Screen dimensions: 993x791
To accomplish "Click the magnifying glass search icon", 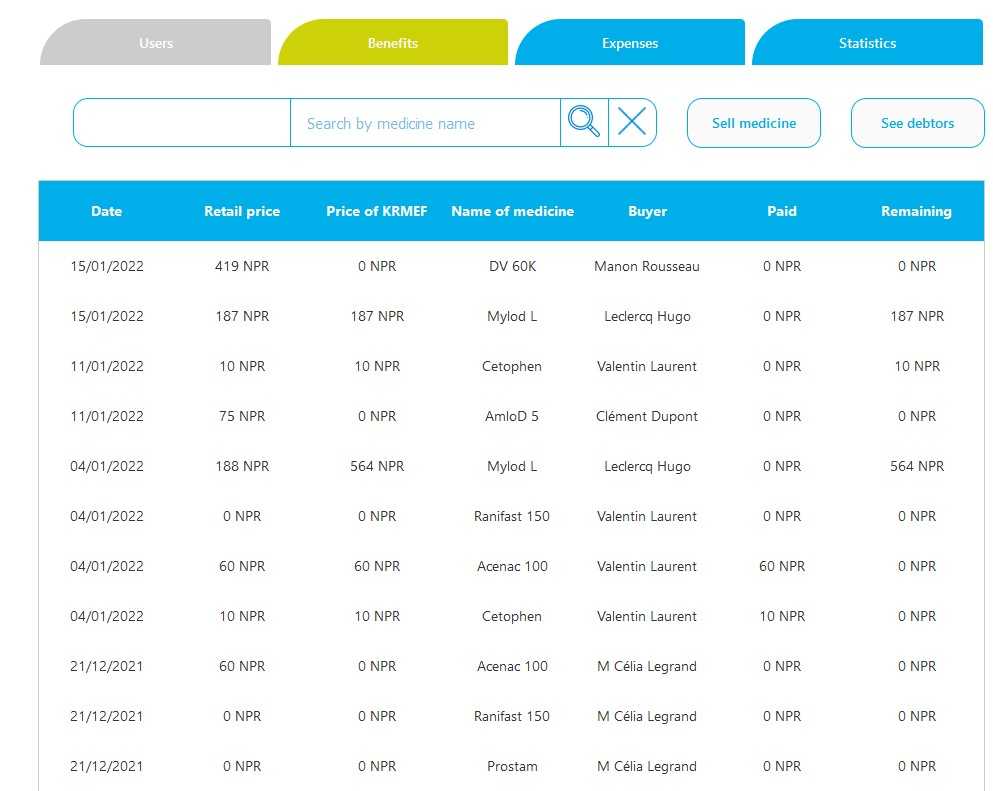I will 584,123.
